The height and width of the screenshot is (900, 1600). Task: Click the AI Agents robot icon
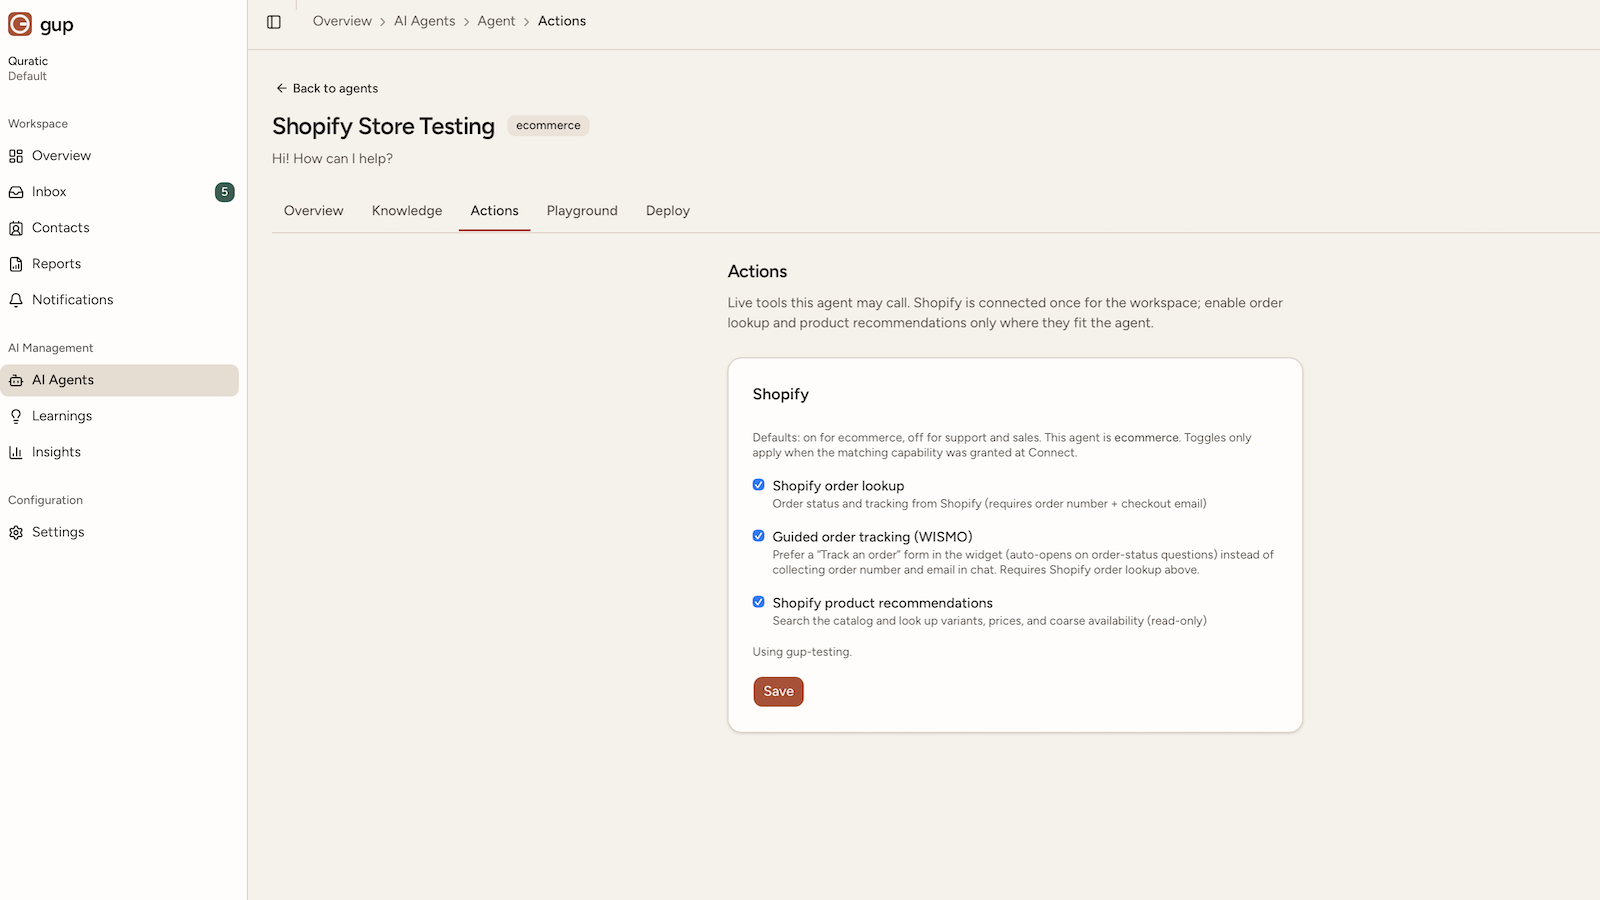pyautogui.click(x=16, y=380)
